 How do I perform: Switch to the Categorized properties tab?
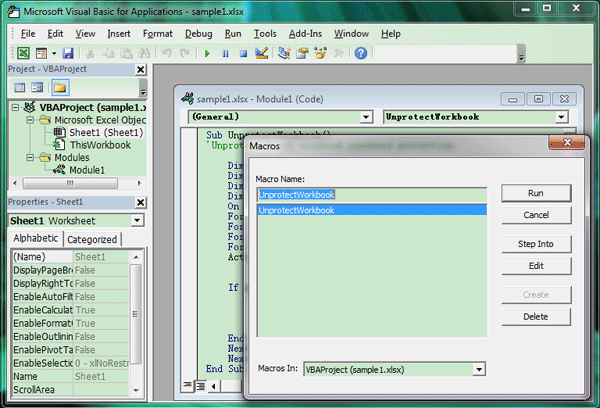click(92, 240)
